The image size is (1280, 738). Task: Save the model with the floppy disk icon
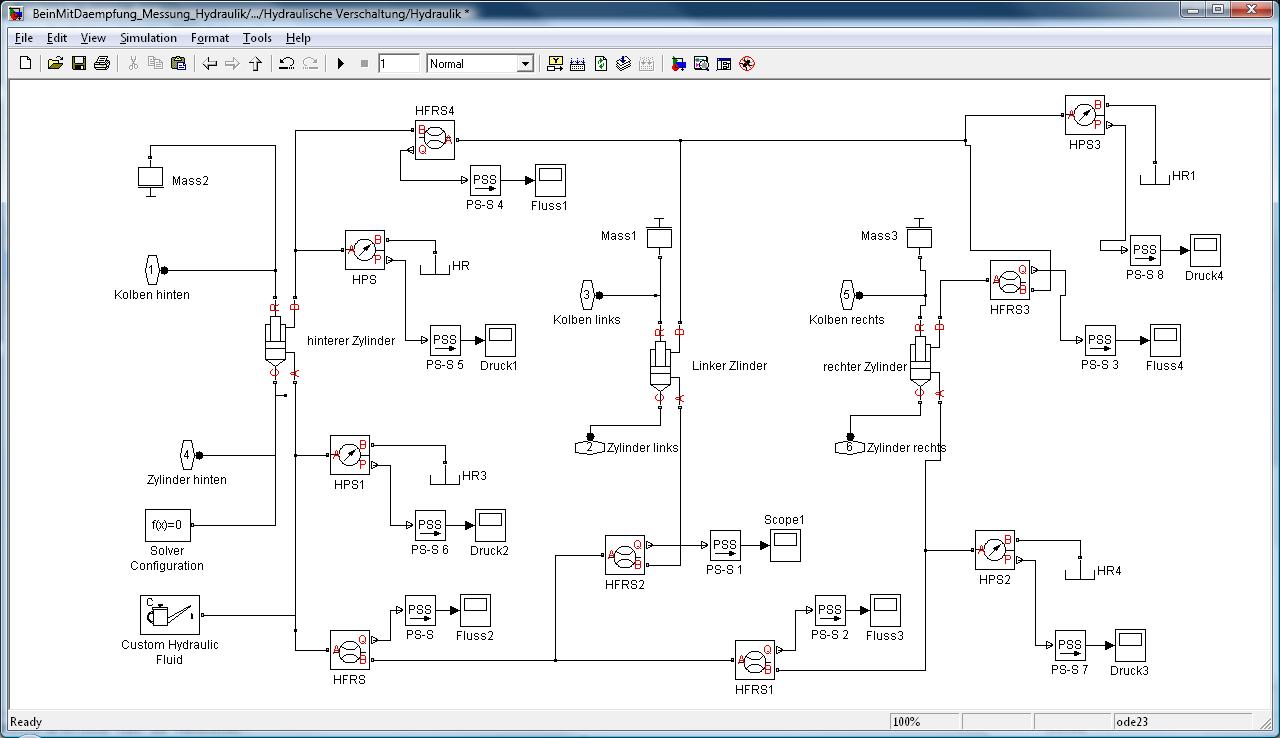[x=78, y=63]
